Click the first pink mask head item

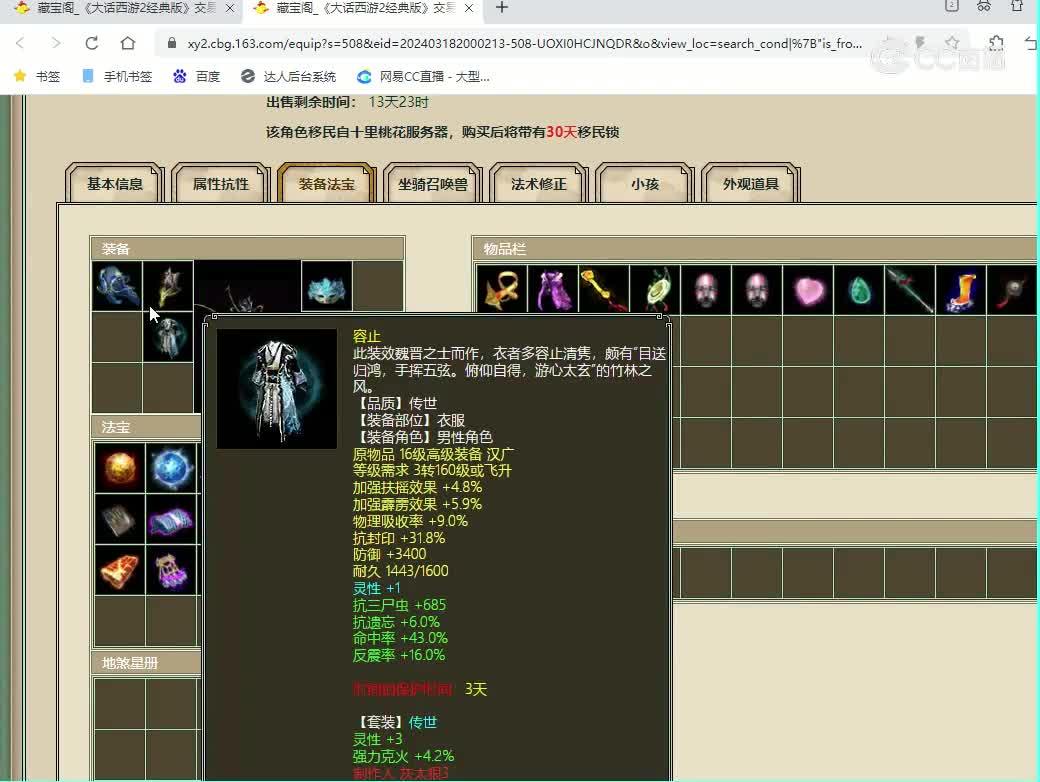[x=706, y=289]
